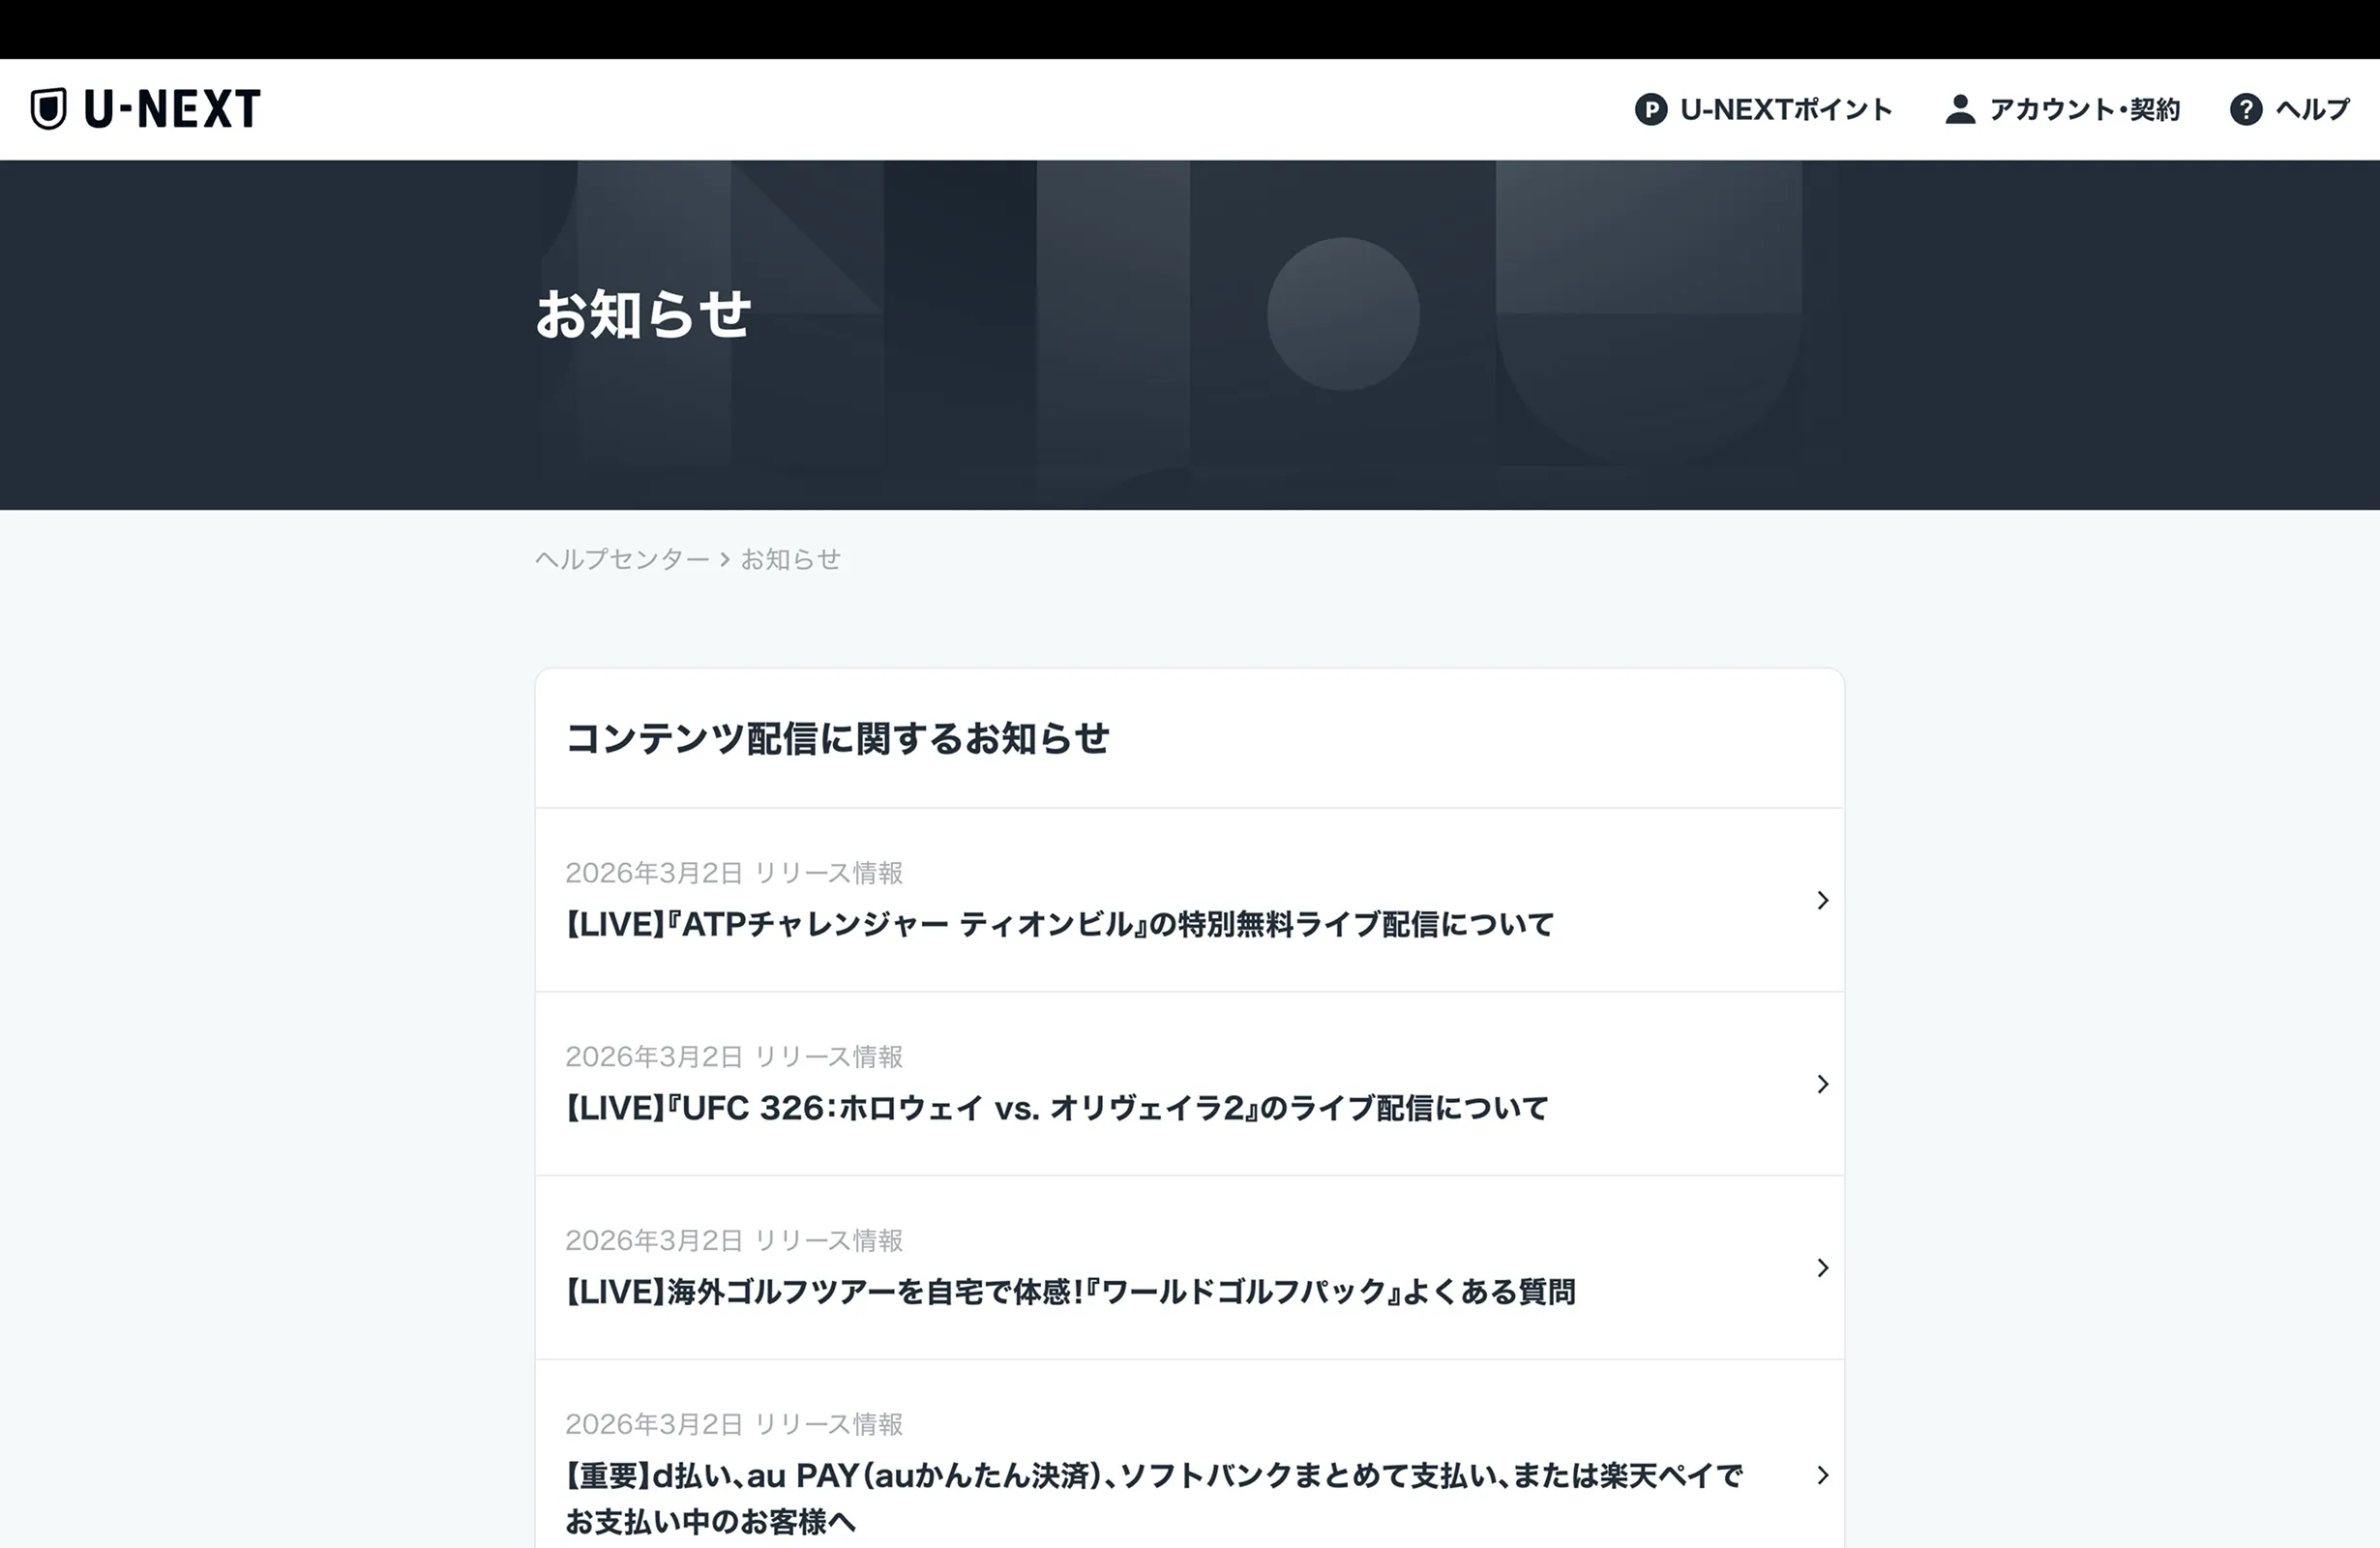Viewport: 2380px width, 1548px height.
Task: Open アカウント・契約 menu link
Action: 2062,109
